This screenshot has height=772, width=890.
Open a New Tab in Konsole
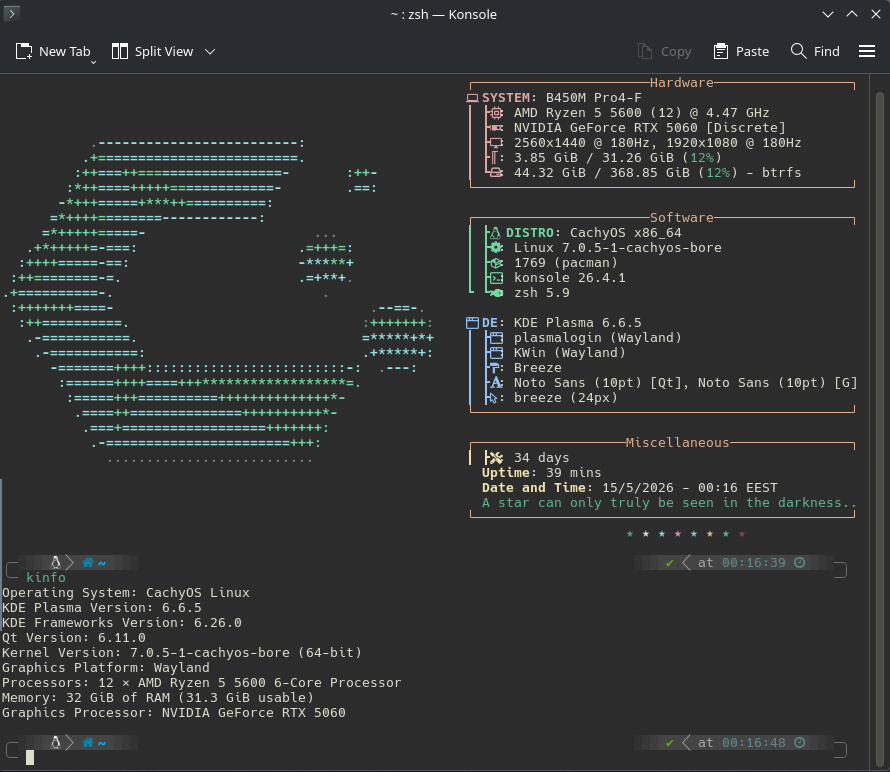tap(53, 52)
